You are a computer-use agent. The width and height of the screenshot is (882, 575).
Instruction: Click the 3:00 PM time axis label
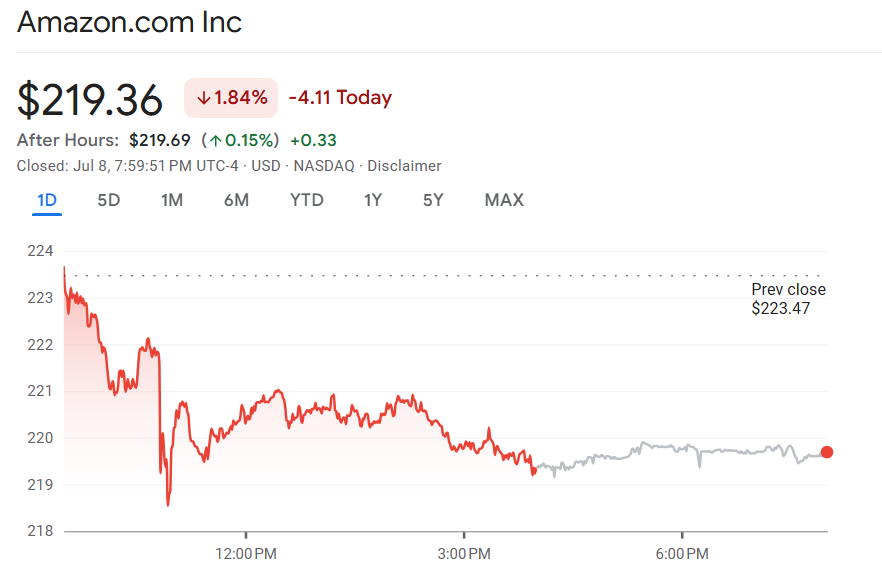point(464,553)
